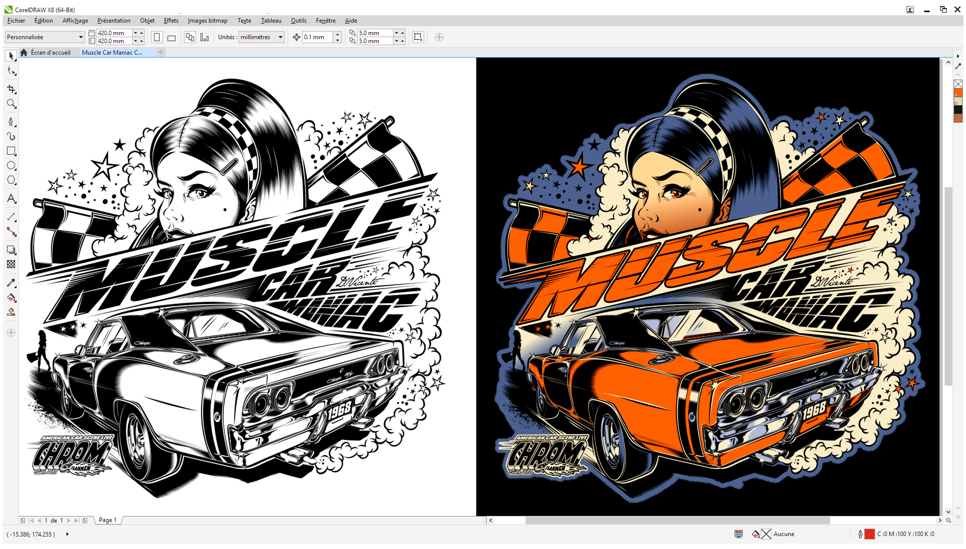Select the Color Eyedropper tool
Screen dimensions: 966x549
[11, 283]
